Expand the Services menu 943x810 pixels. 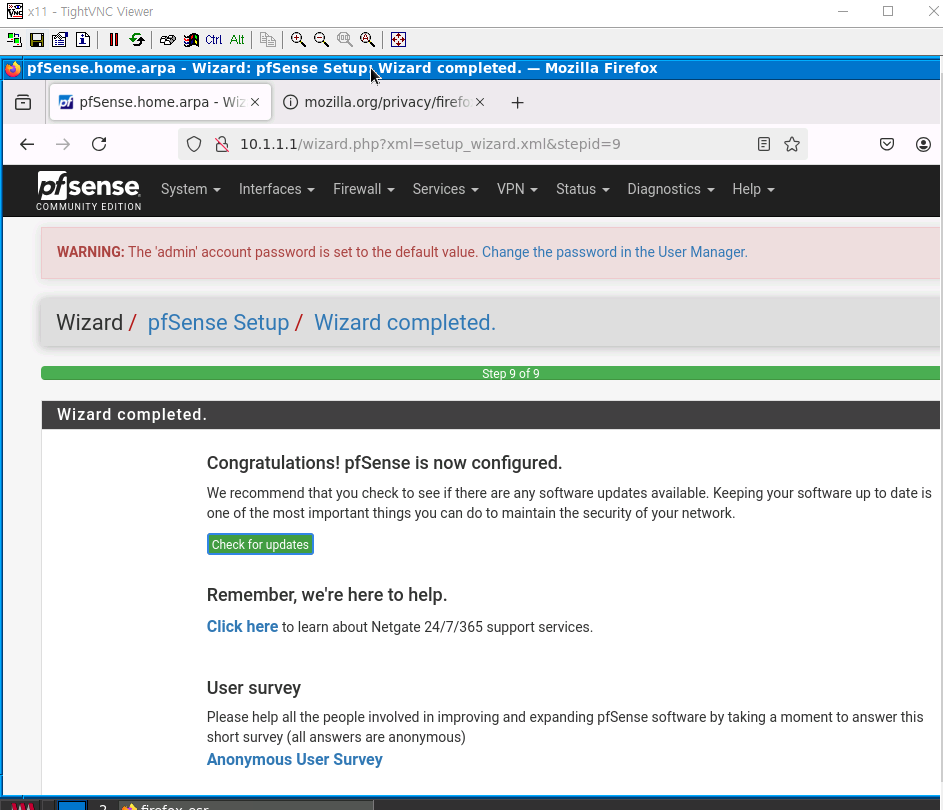pos(446,189)
